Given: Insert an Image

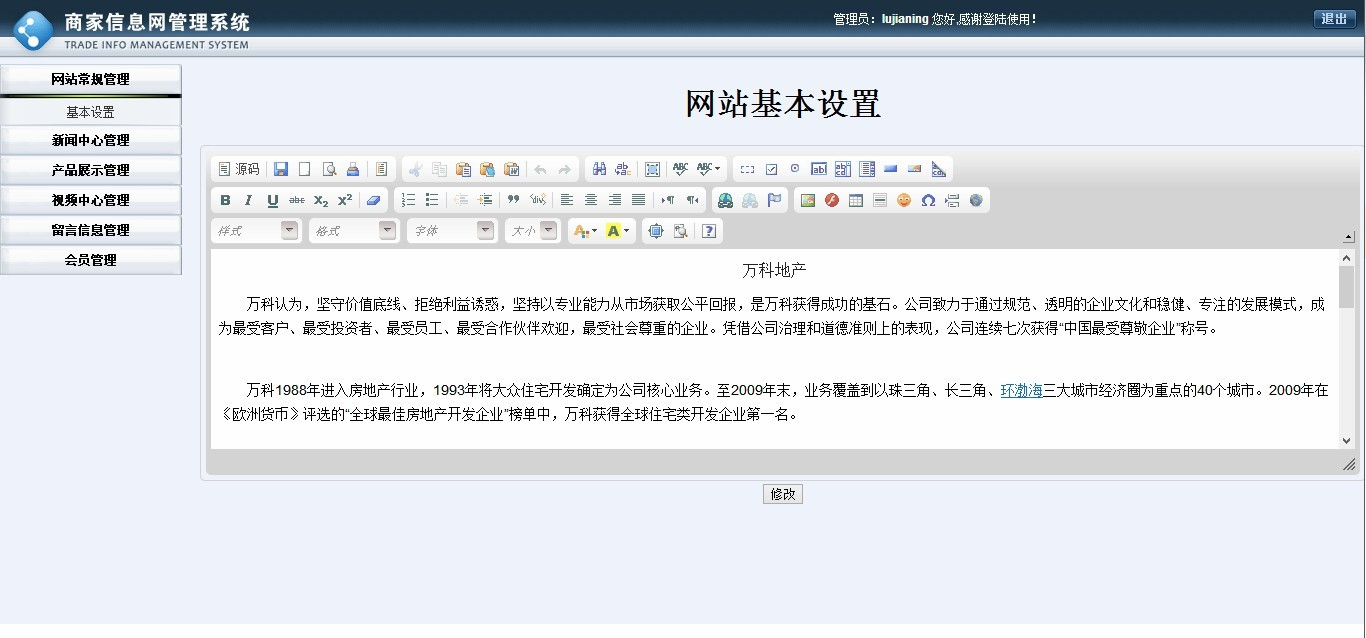Looking at the screenshot, I should (x=808, y=200).
